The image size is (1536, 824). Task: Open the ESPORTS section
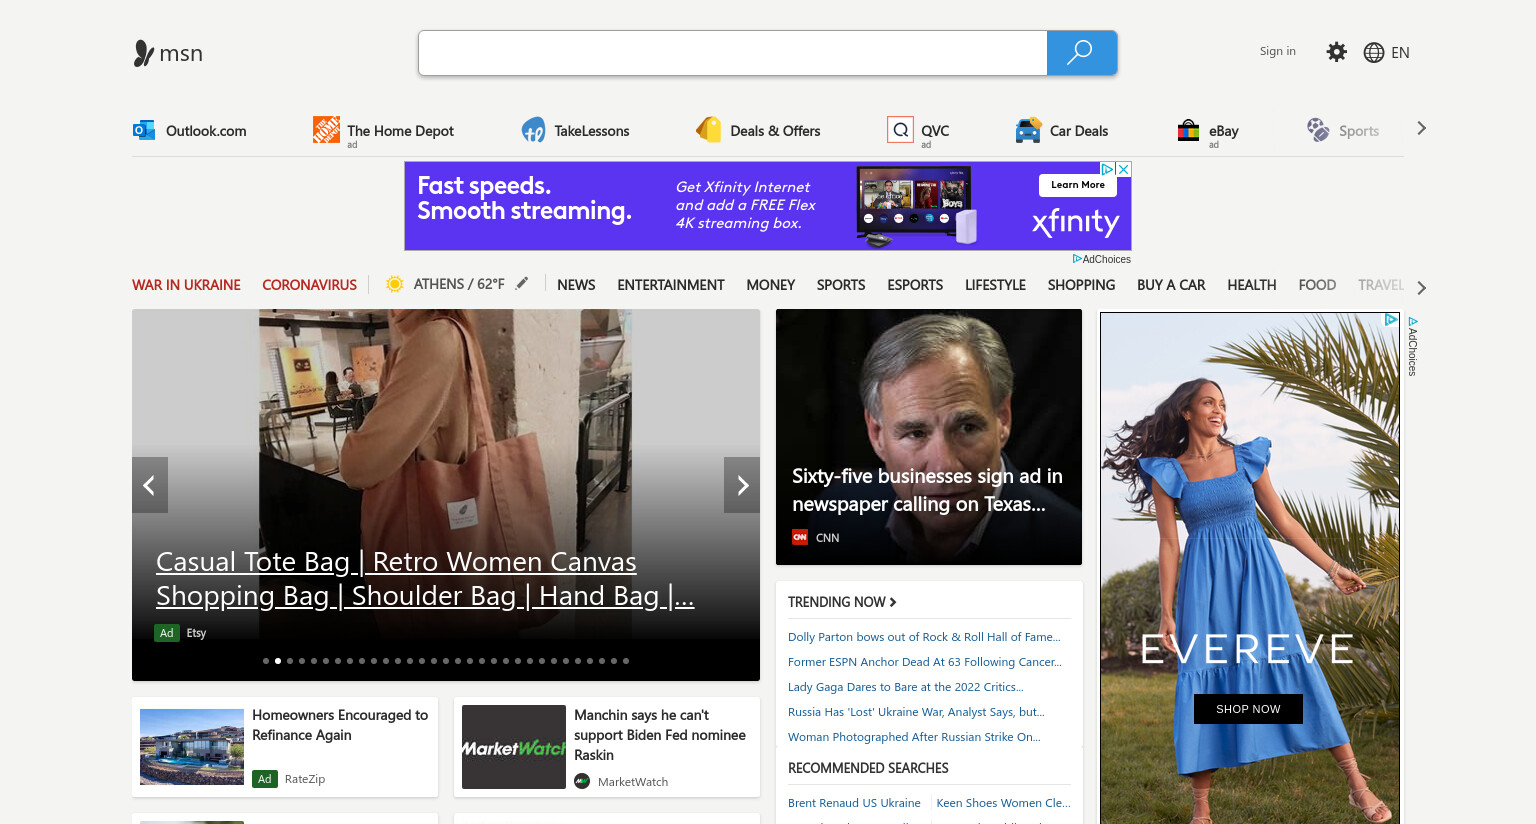[915, 285]
